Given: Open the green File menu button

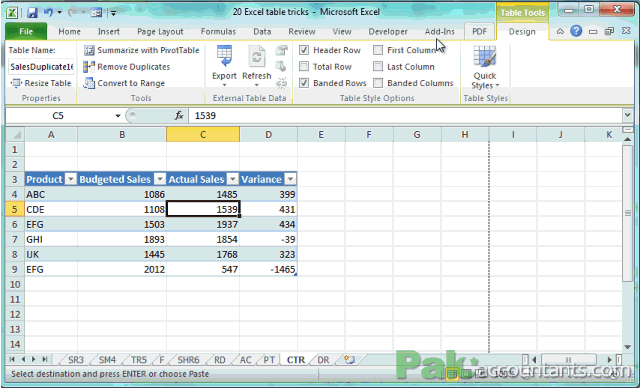Looking at the screenshot, I should click(x=26, y=31).
